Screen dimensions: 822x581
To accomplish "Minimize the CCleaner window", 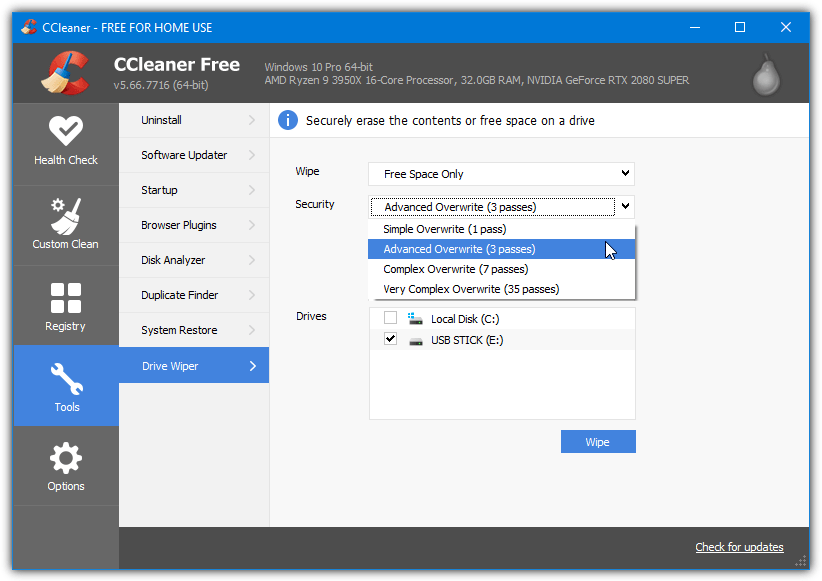I will point(695,27).
